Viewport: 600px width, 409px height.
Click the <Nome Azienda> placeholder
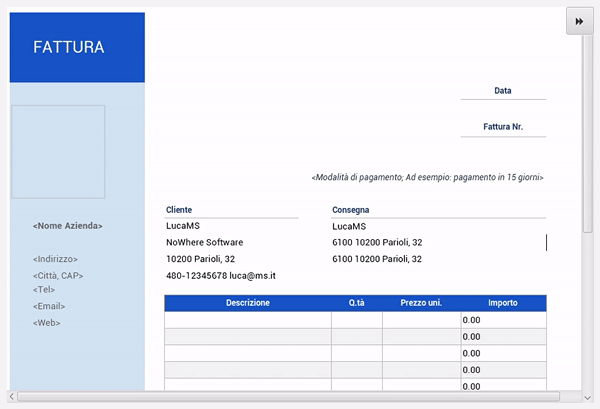pyautogui.click(x=68, y=226)
